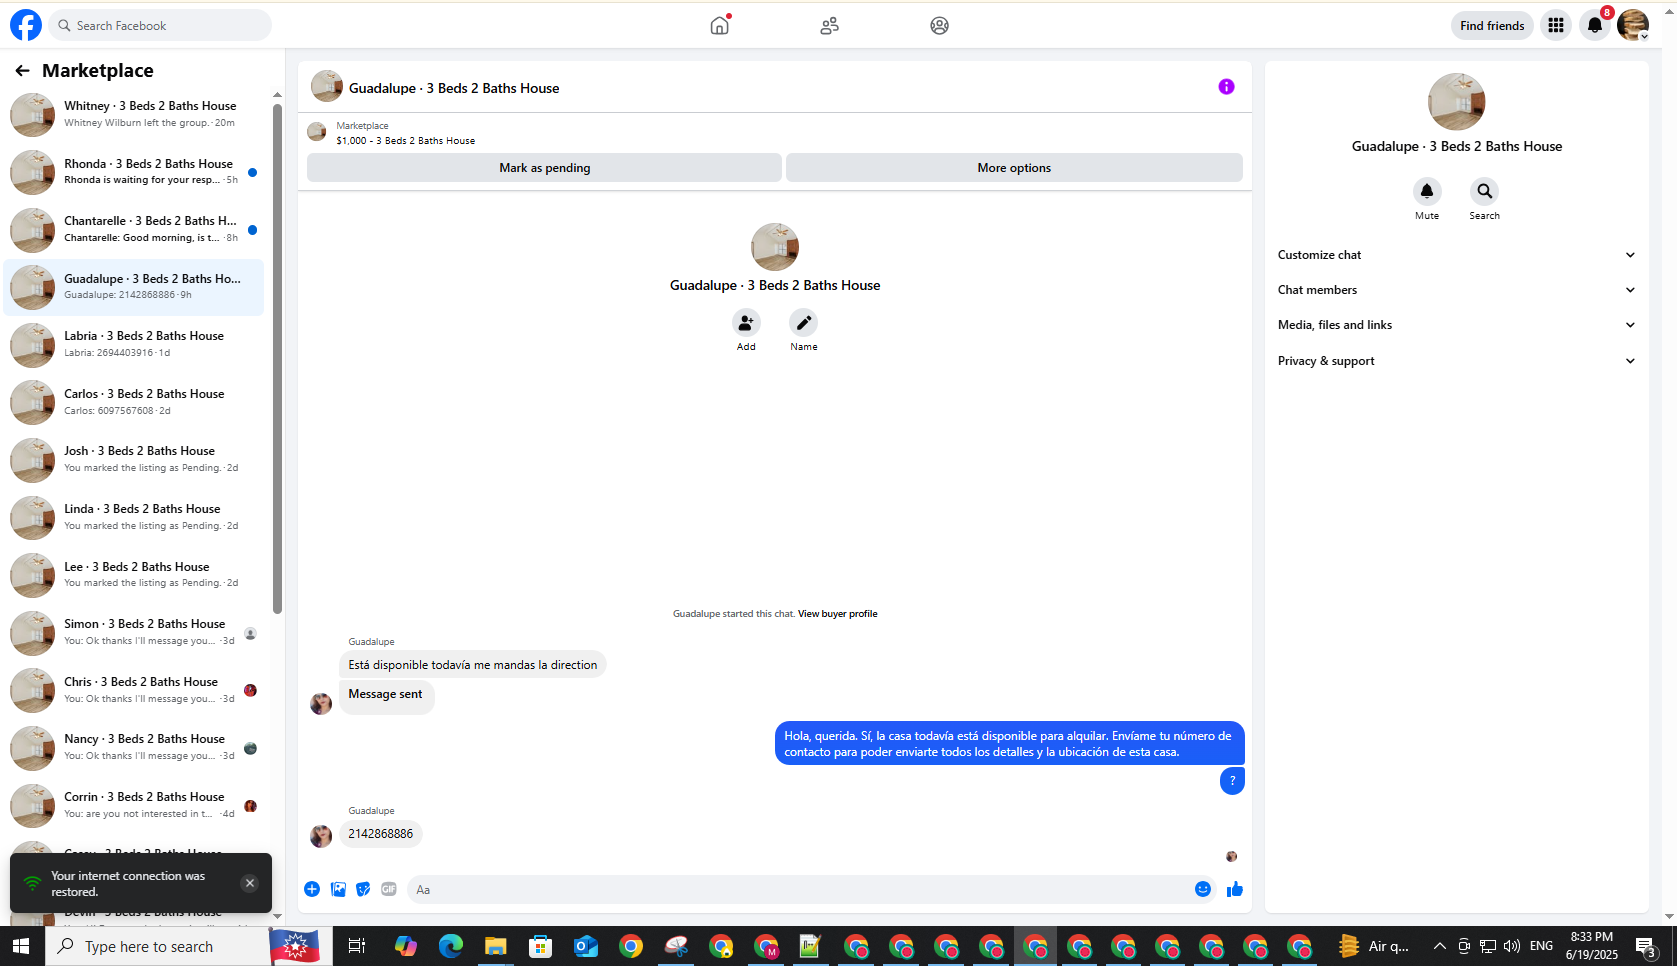This screenshot has height=966, width=1677.
Task: Focus the Search Facebook field
Action: point(160,25)
